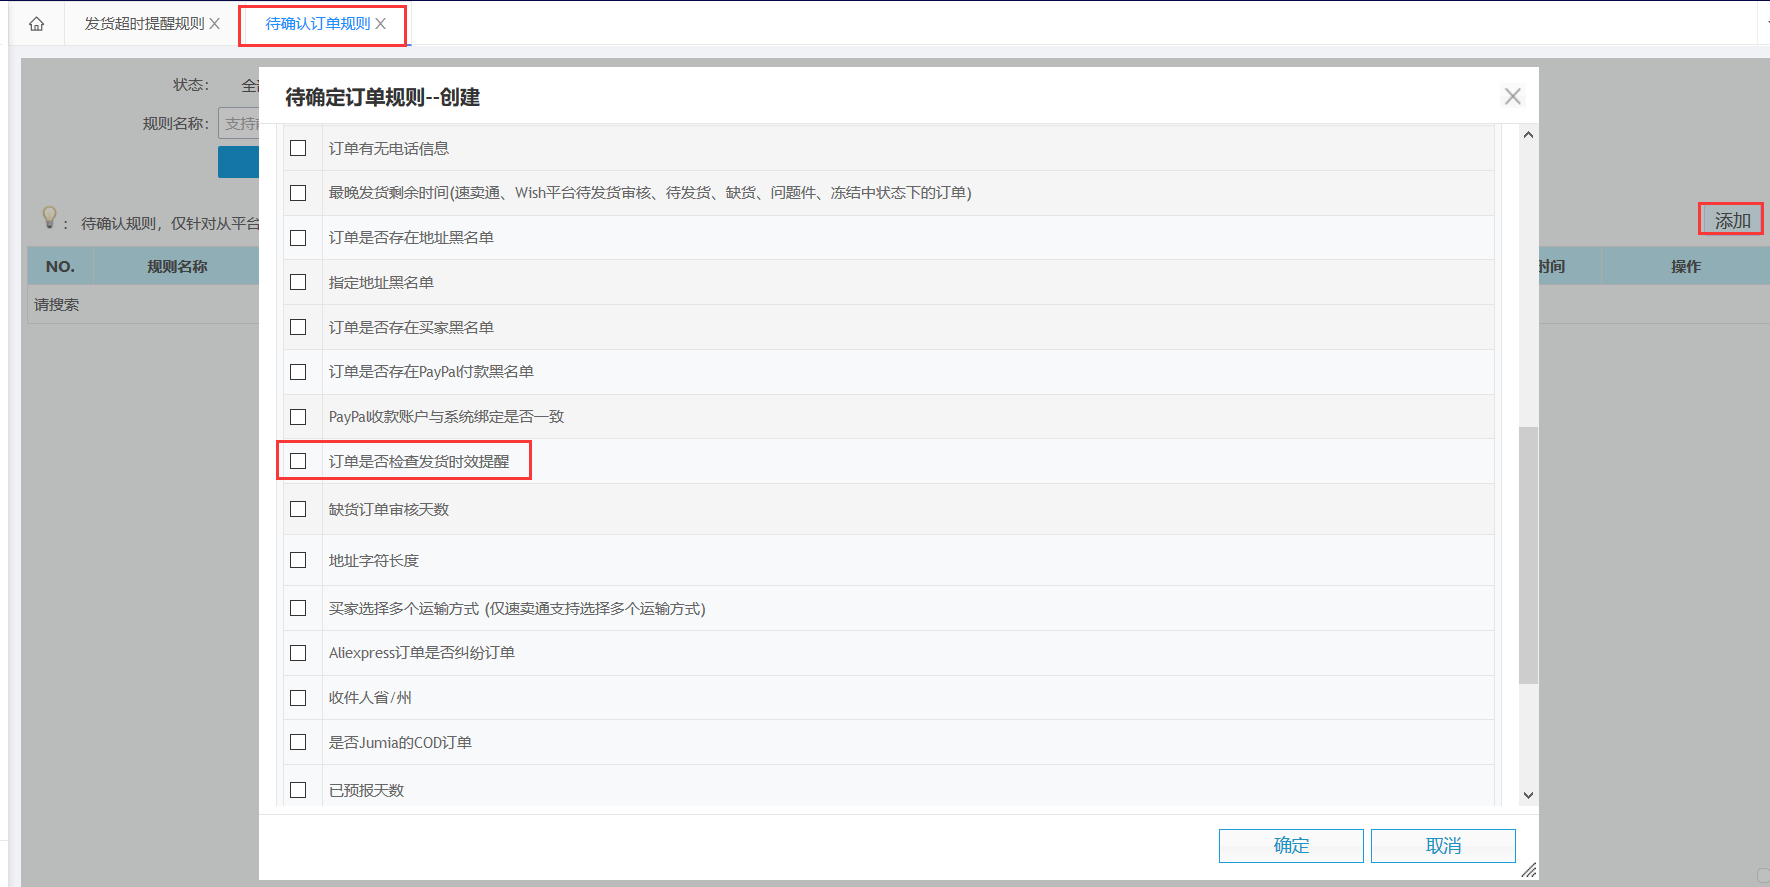Click the 地址字符长度 label text
This screenshot has height=887, width=1770.
click(x=374, y=561)
